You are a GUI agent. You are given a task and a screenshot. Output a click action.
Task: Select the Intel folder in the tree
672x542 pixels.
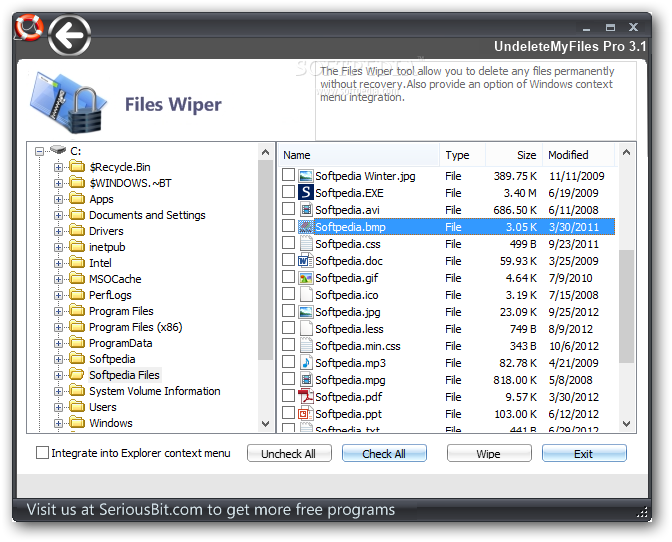click(100, 263)
